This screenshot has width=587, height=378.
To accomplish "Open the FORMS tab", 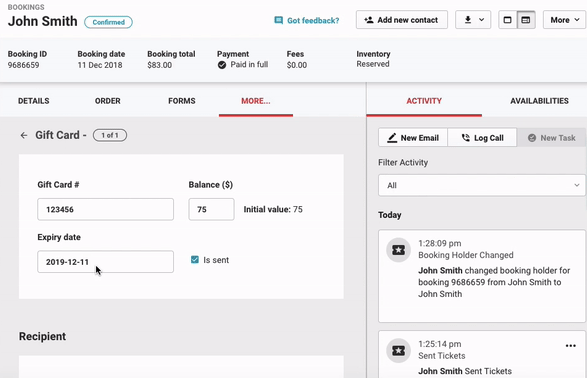I will [182, 101].
